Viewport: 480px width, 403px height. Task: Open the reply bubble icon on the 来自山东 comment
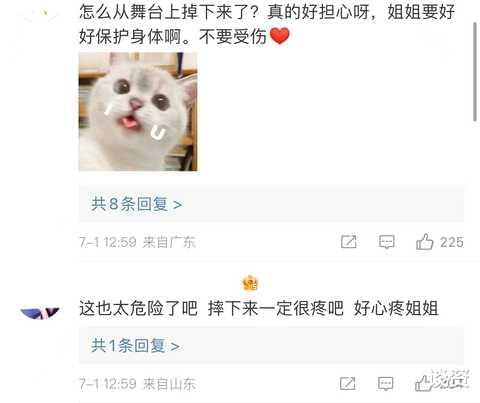385,384
